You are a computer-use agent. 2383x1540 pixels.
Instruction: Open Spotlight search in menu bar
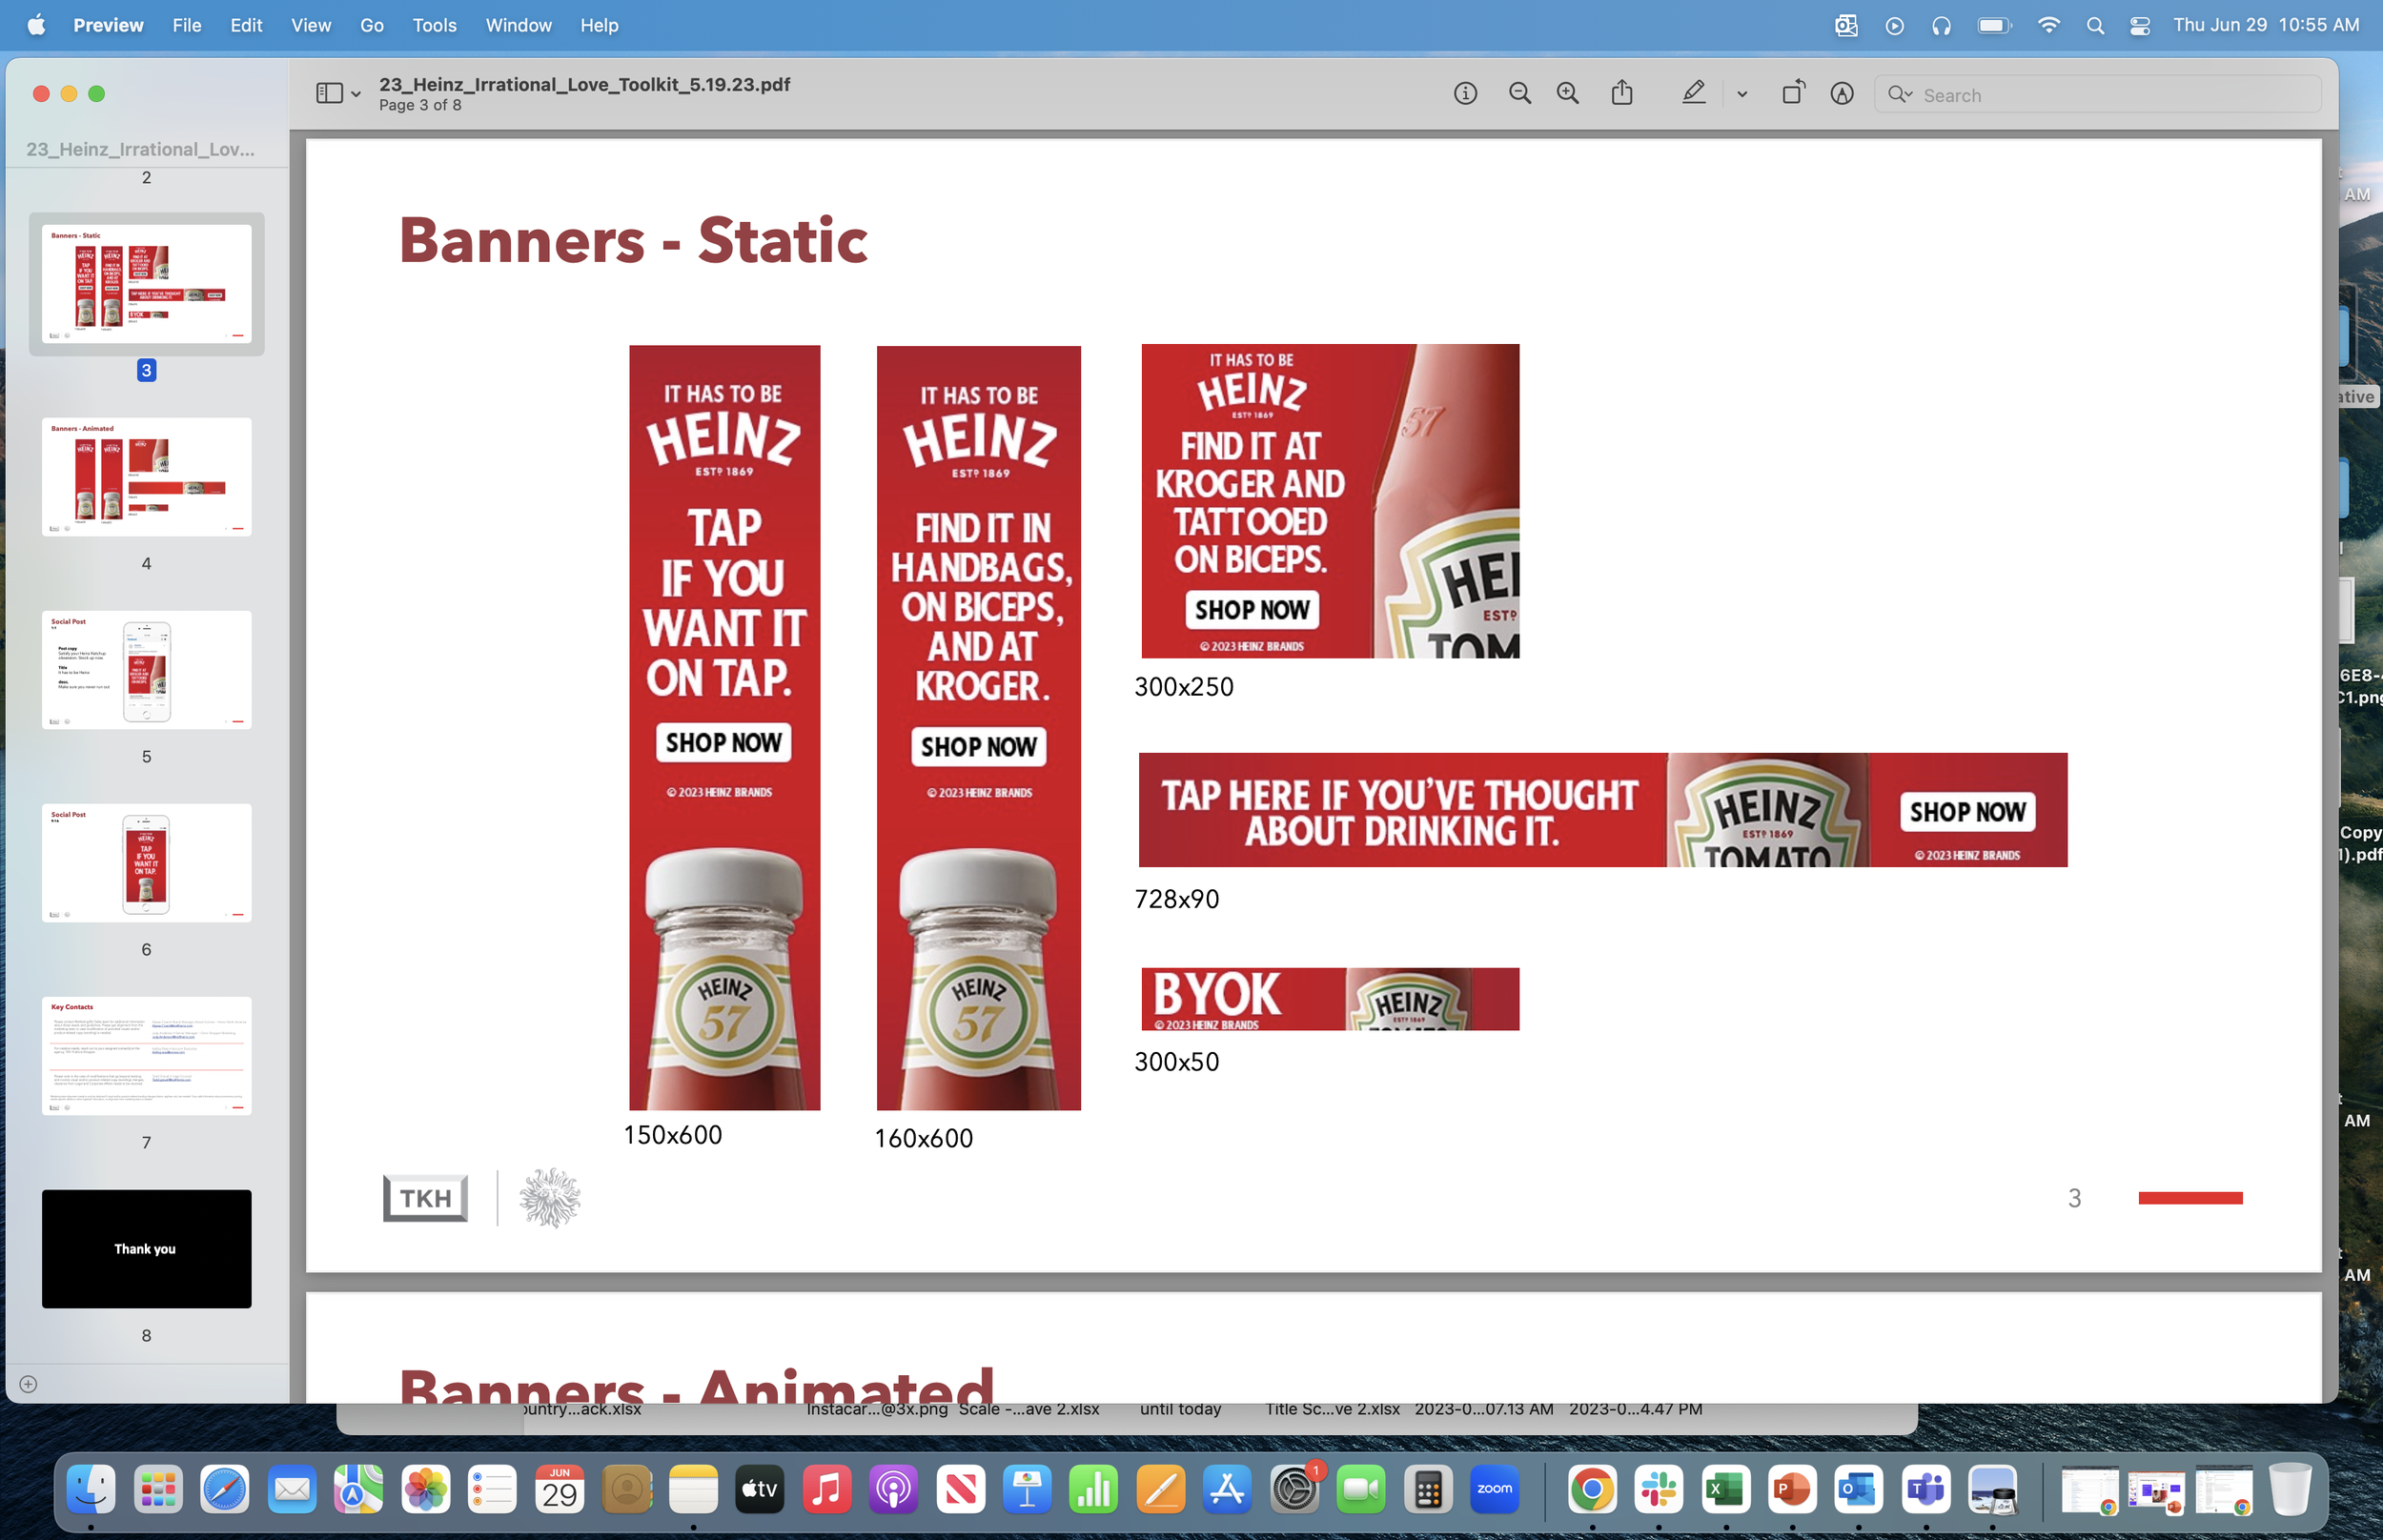(2095, 25)
